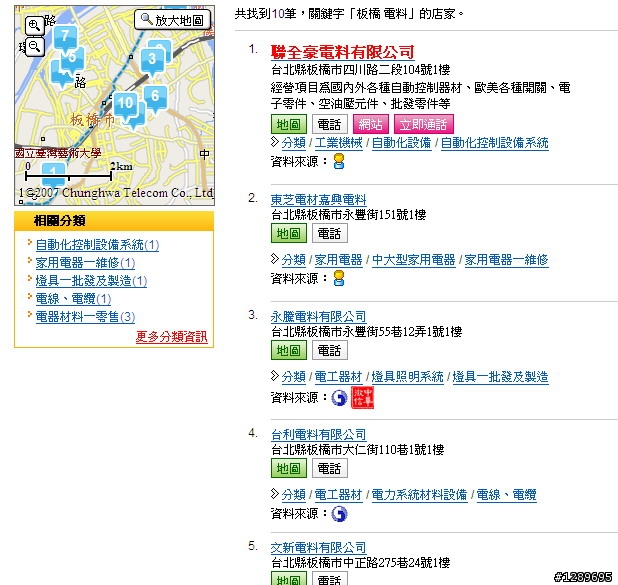This screenshot has height=585, width=618.
Task: Open 家用電器一維修 link in second result
Action: [x=506, y=260]
